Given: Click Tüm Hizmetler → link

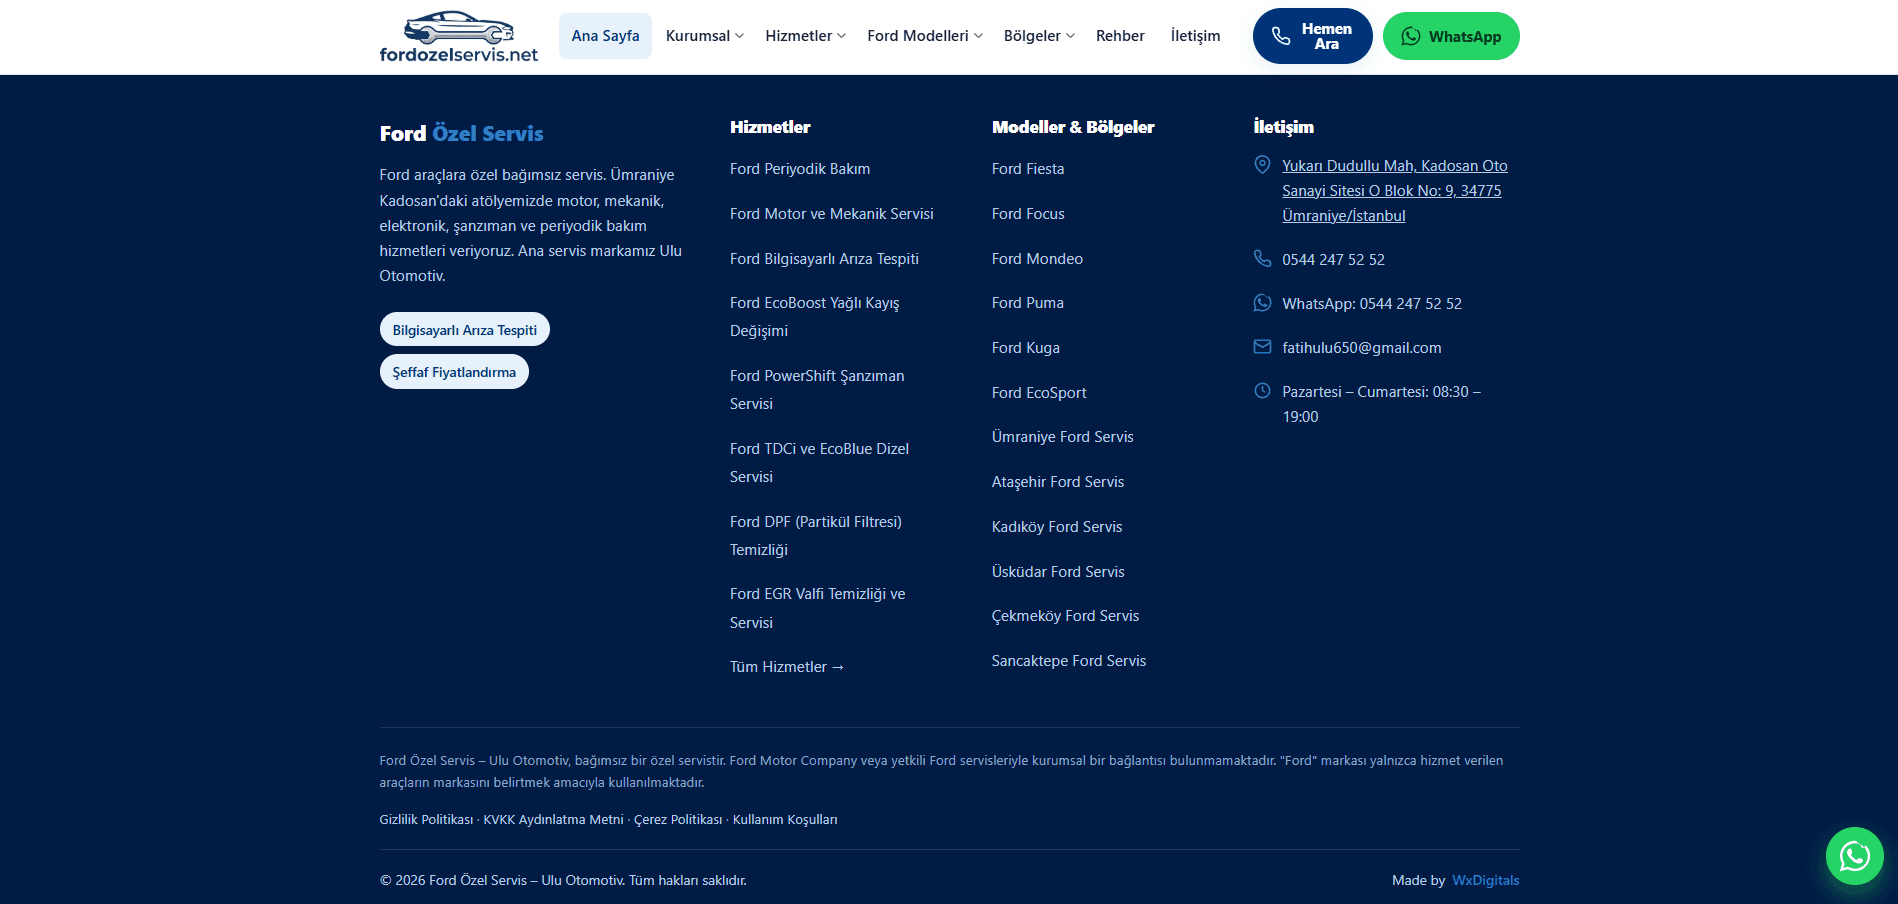Looking at the screenshot, I should coord(787,667).
